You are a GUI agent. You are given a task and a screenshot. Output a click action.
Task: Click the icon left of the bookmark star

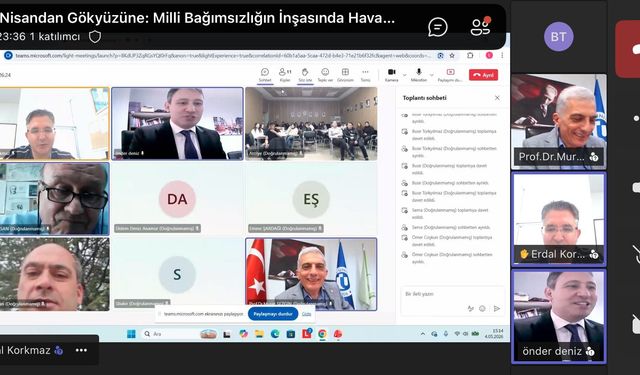(x=440, y=55)
